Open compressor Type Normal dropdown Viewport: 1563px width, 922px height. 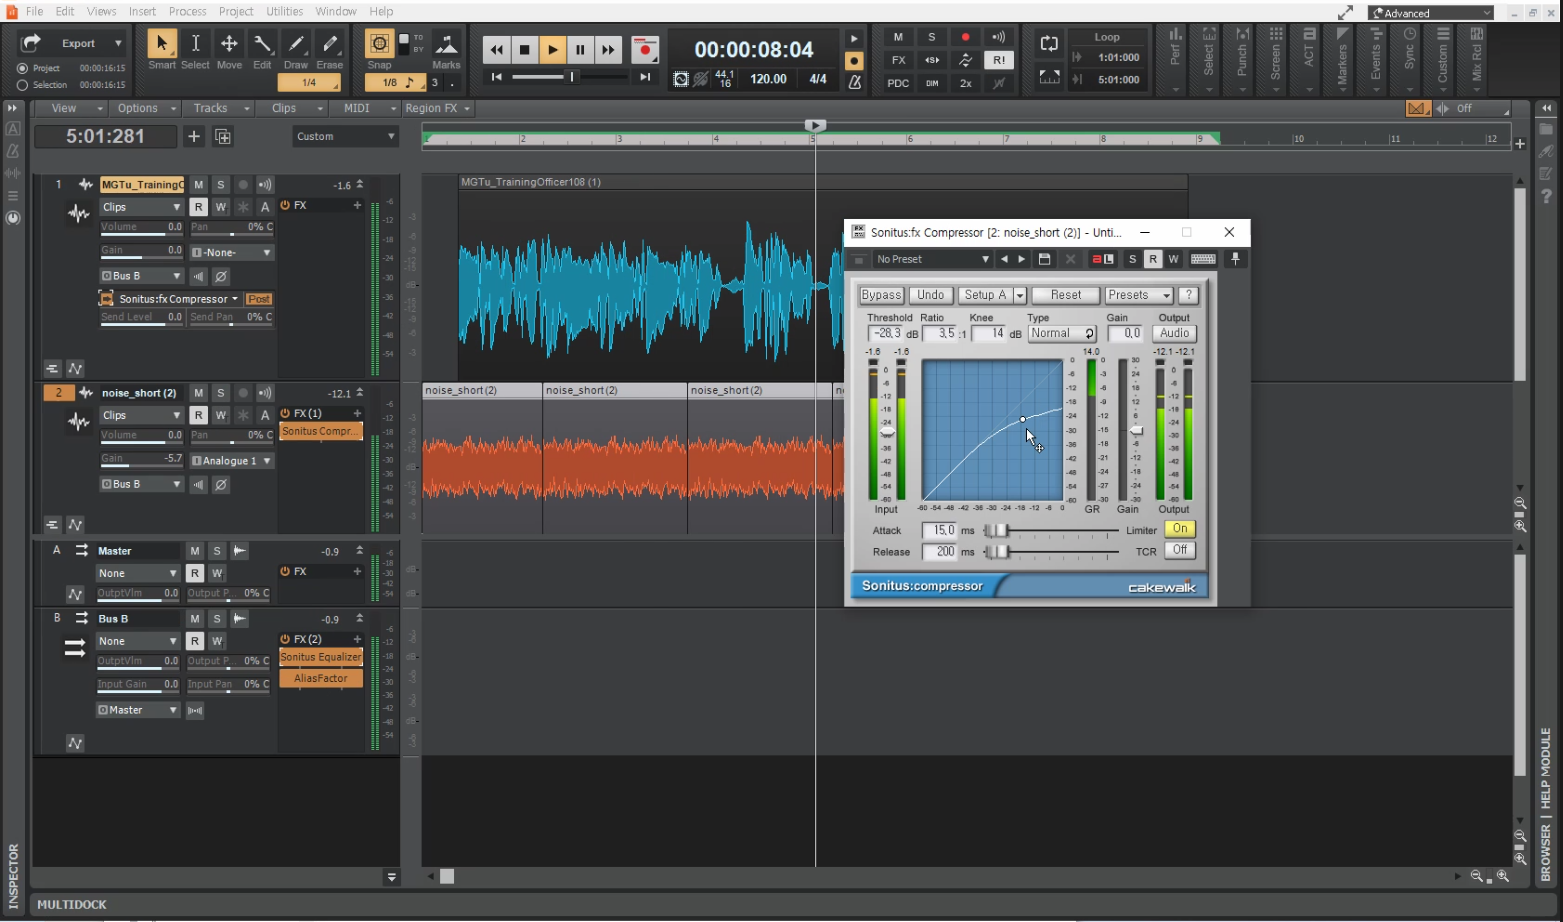point(1062,334)
